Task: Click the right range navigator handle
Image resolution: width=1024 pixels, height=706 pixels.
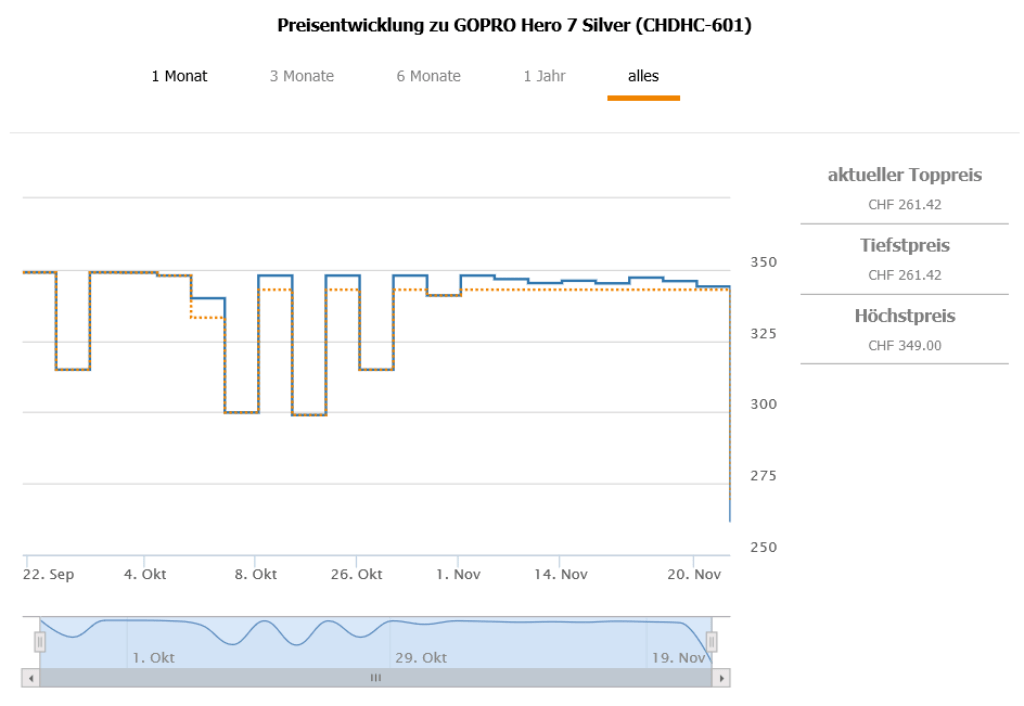Action: click(712, 643)
